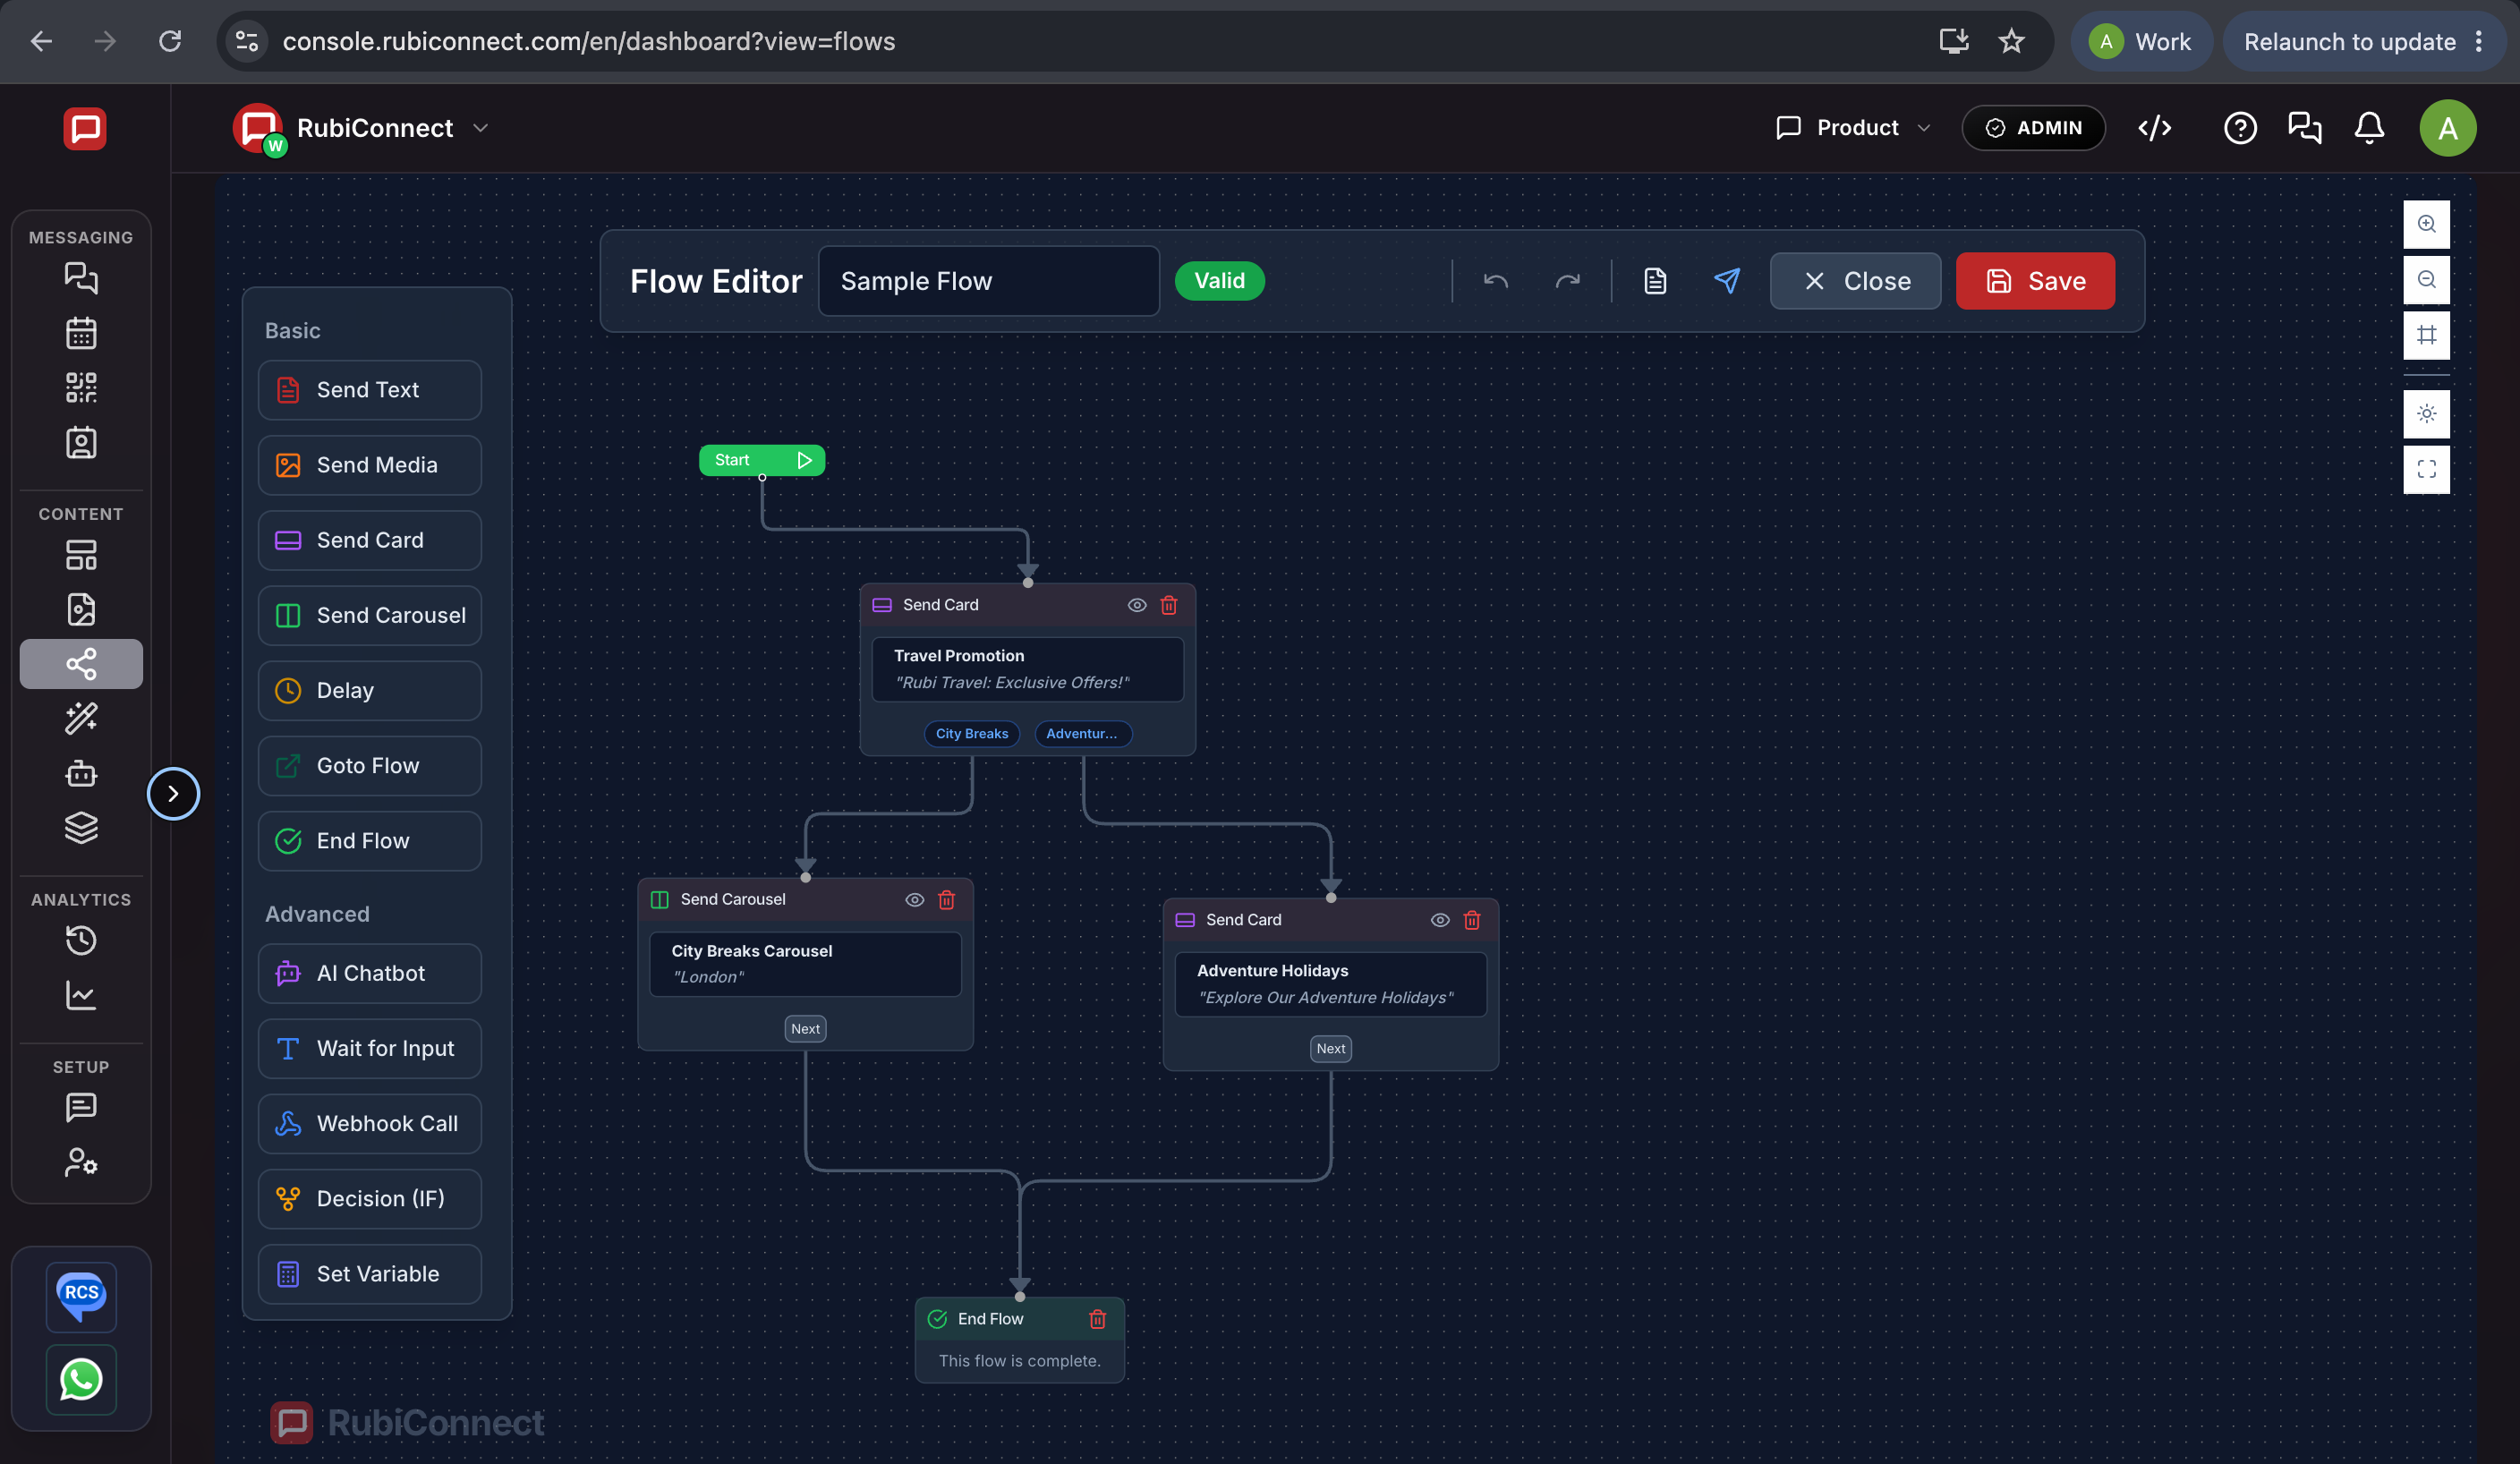This screenshot has width=2520, height=1464.
Task: Toggle fullscreen canvas mode
Action: (2427, 469)
